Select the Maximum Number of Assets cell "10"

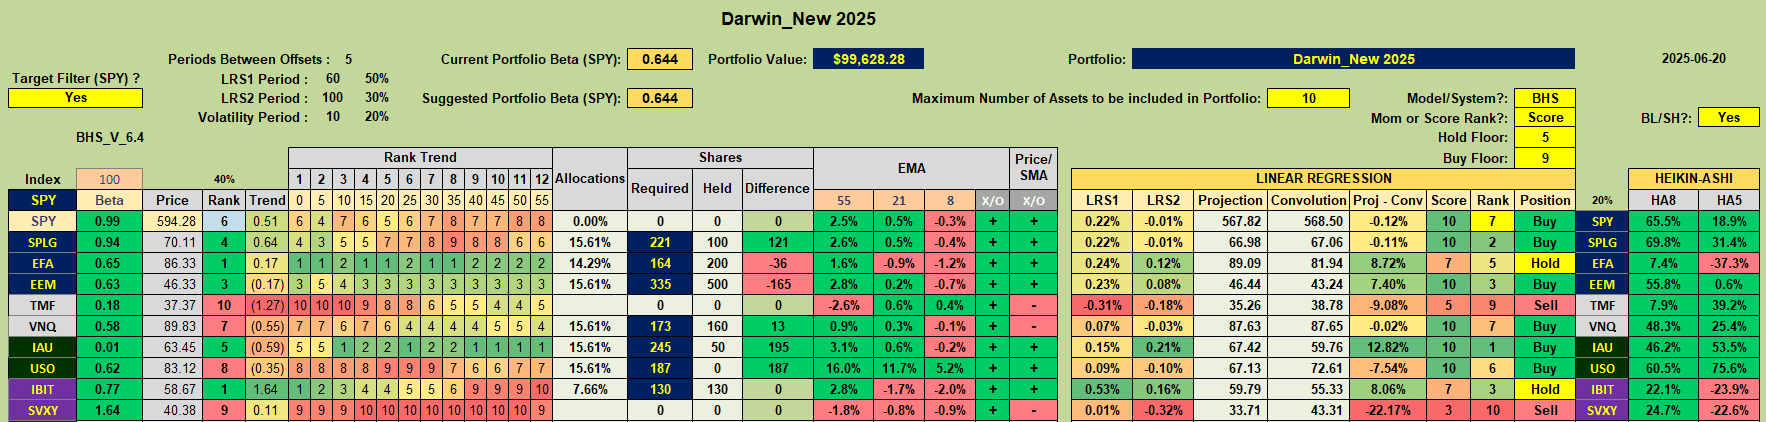(1308, 98)
